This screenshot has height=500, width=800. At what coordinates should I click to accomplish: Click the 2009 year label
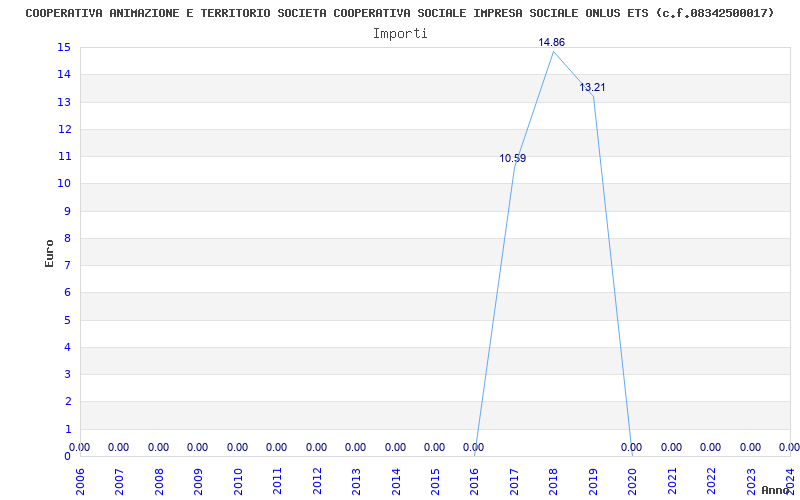coord(198,481)
